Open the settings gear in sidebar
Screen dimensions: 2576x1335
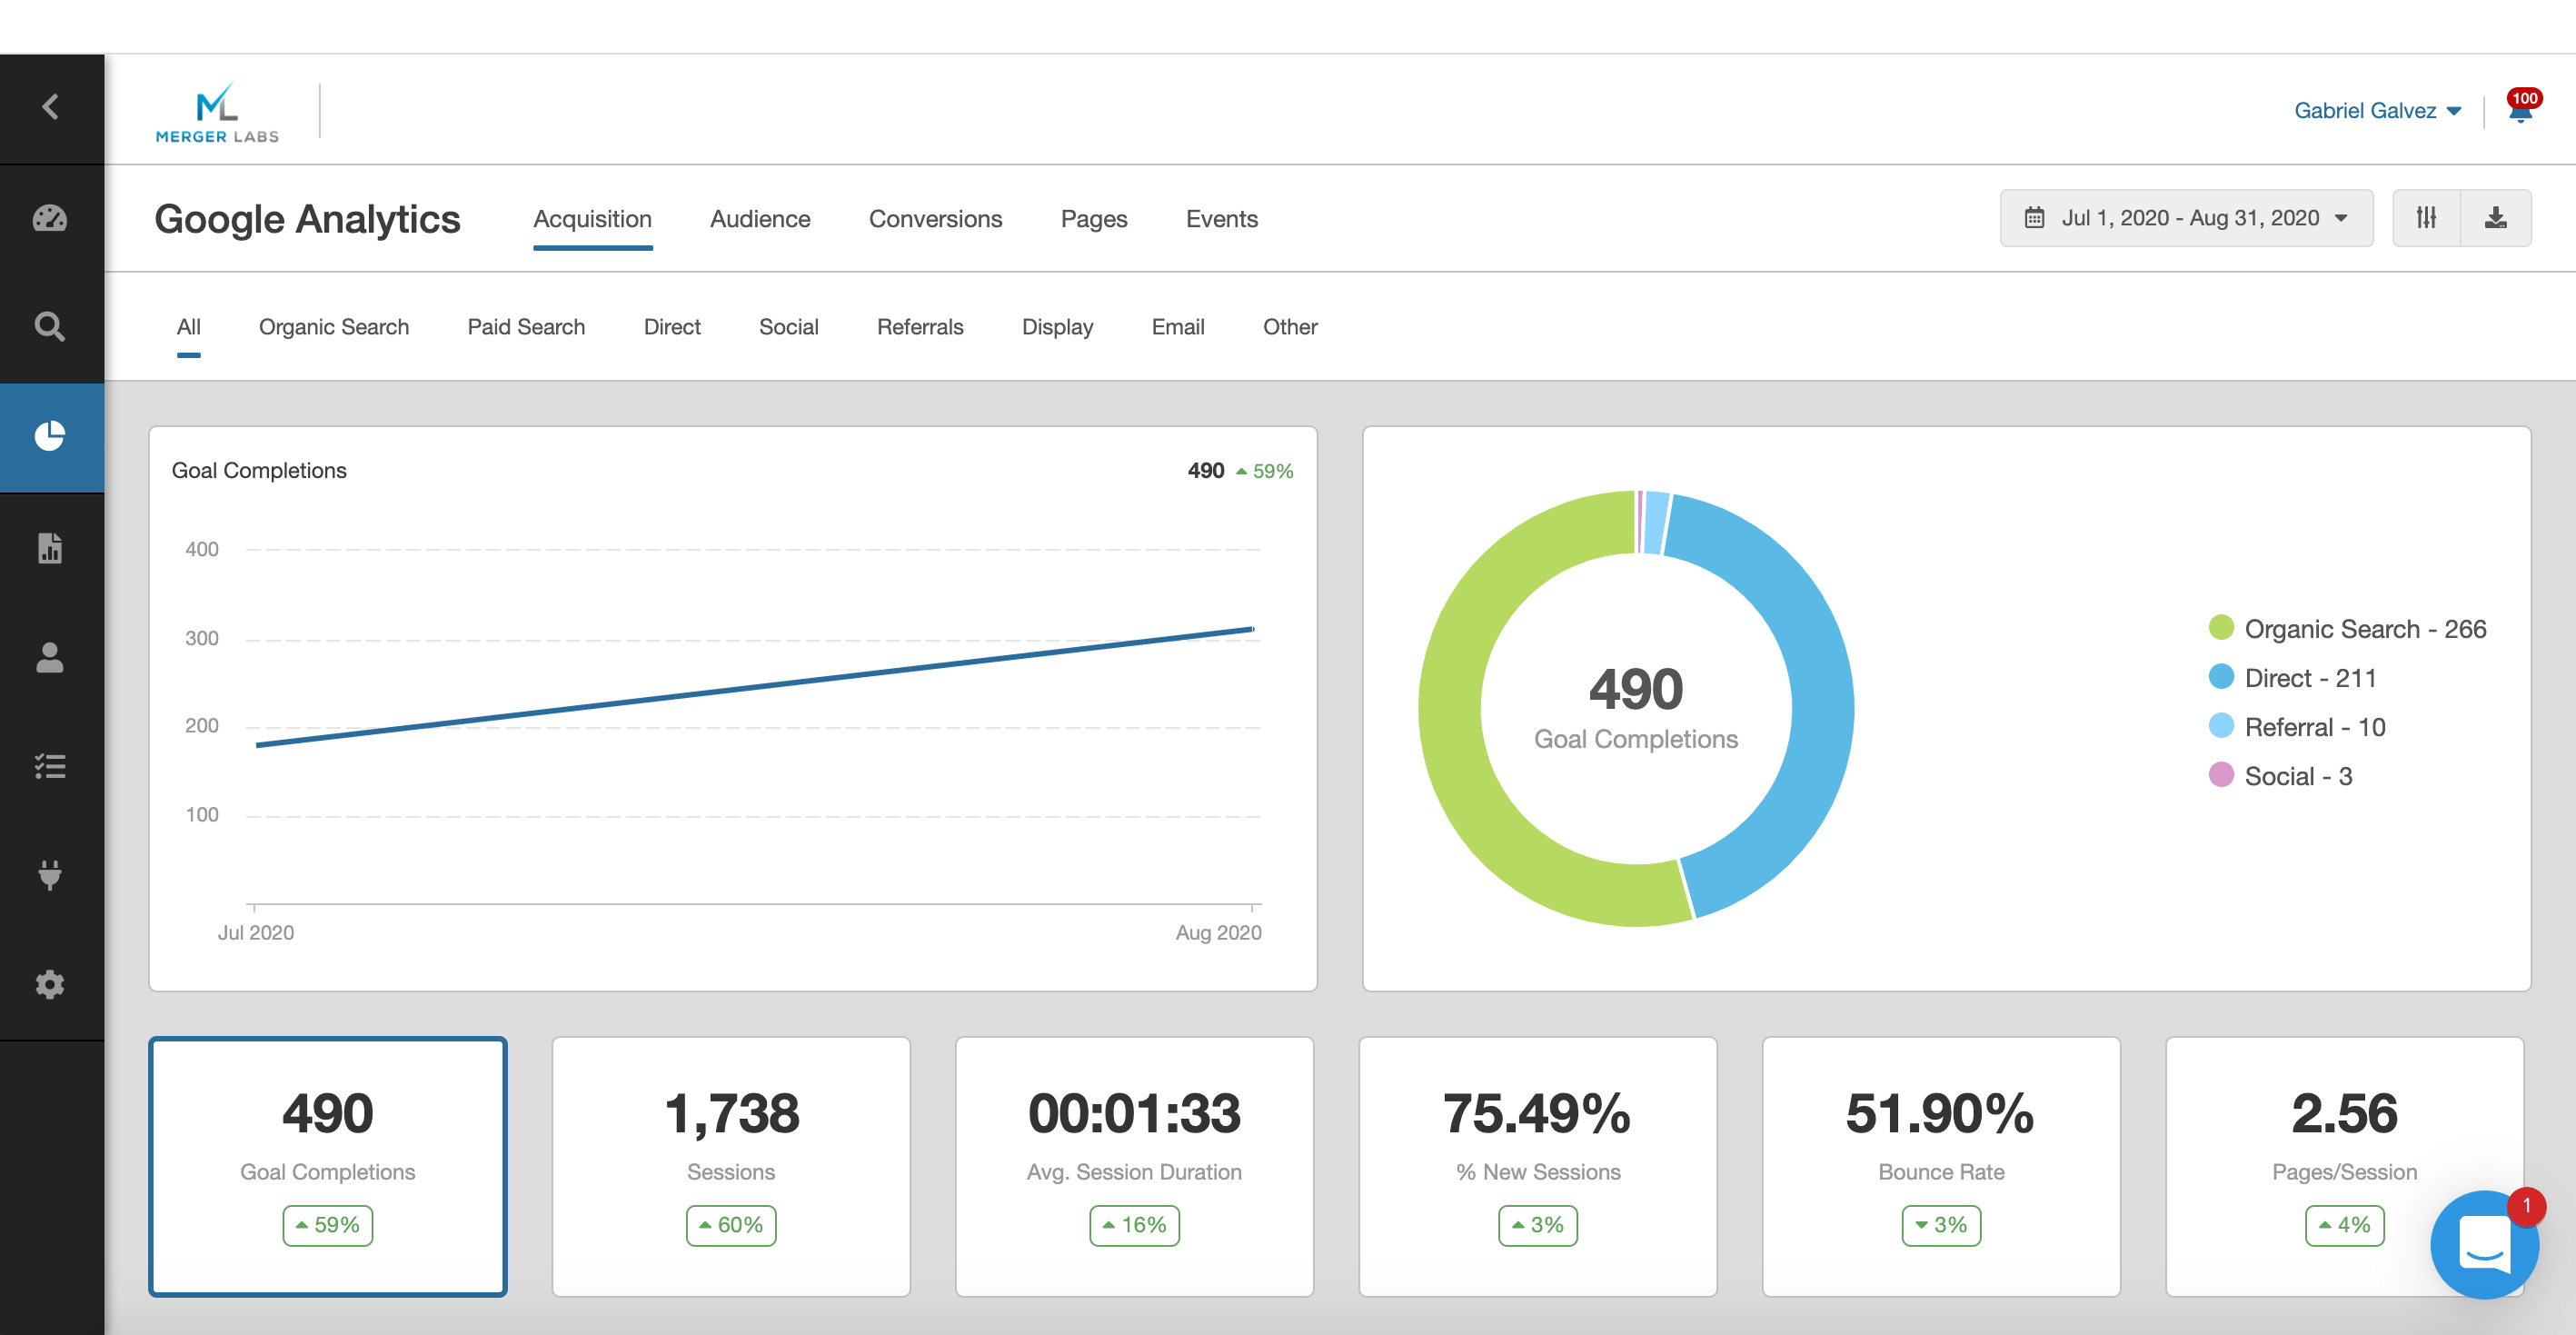[x=50, y=985]
